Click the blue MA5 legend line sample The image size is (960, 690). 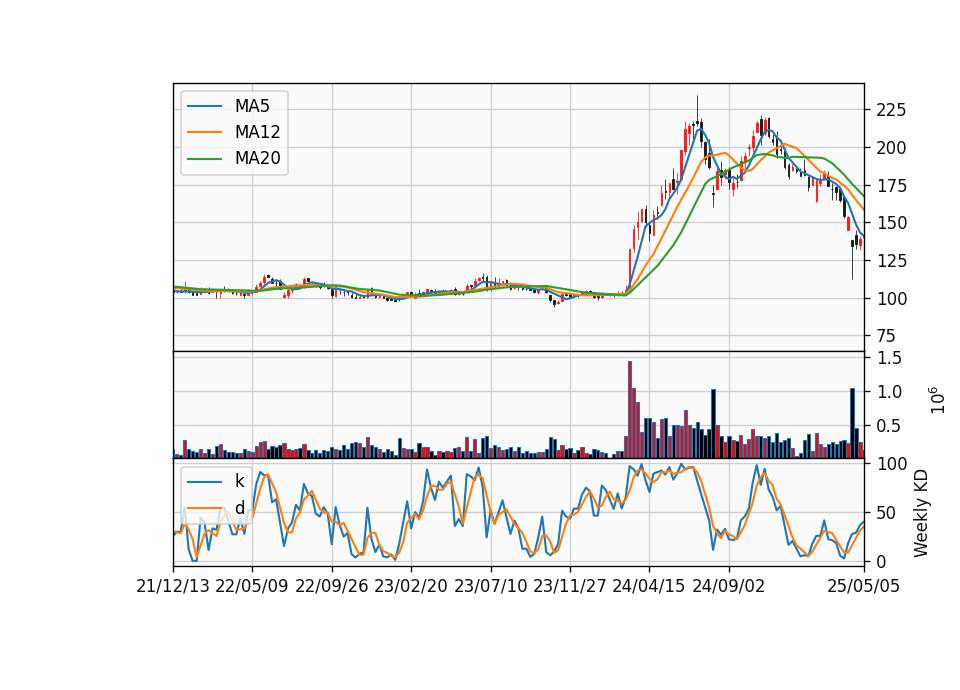click(x=204, y=106)
